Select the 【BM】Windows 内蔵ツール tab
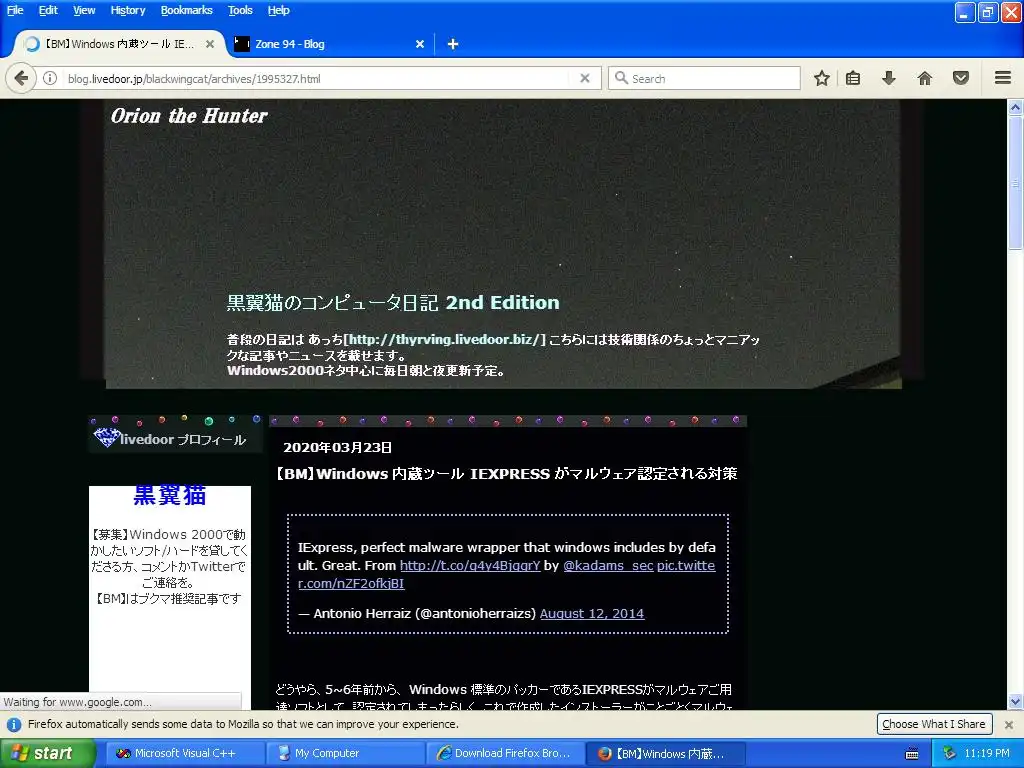The height and width of the screenshot is (768, 1024). click(x=119, y=44)
